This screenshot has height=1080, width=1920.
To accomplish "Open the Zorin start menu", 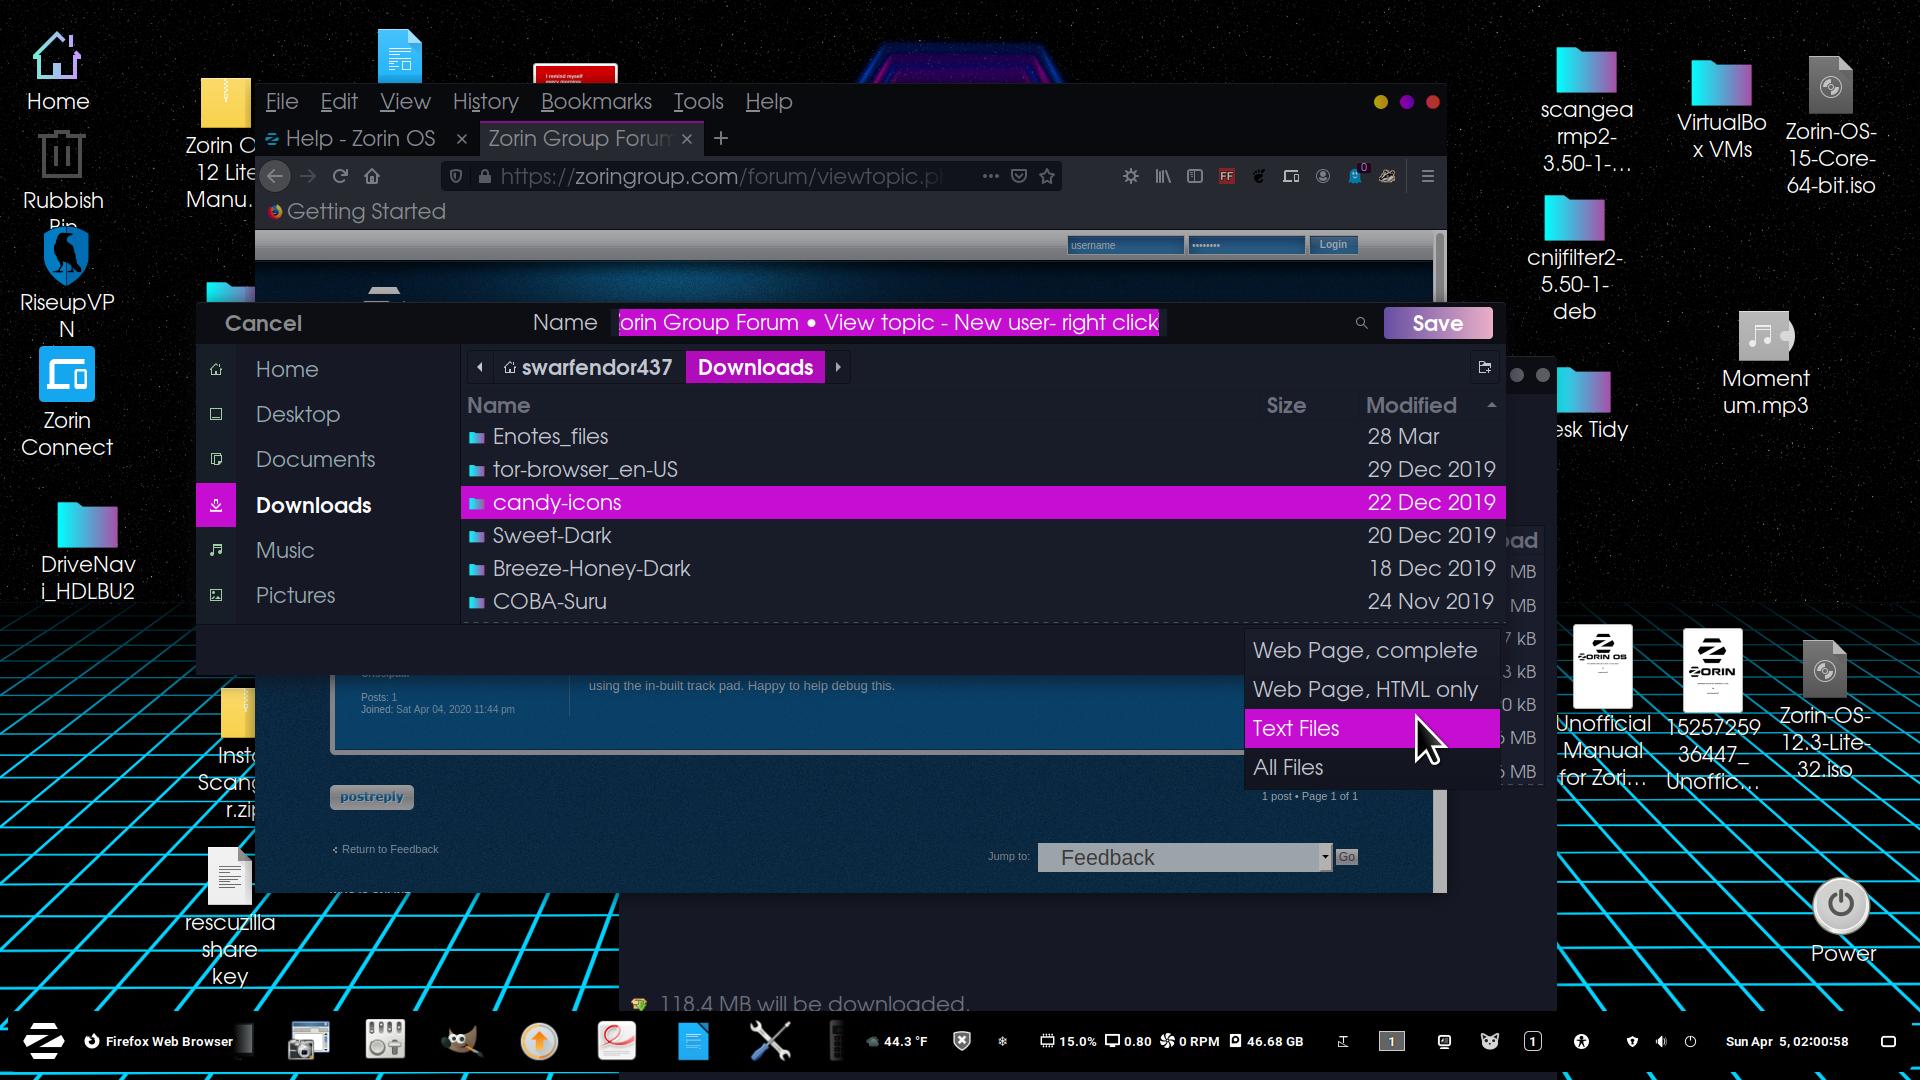I will point(44,1041).
